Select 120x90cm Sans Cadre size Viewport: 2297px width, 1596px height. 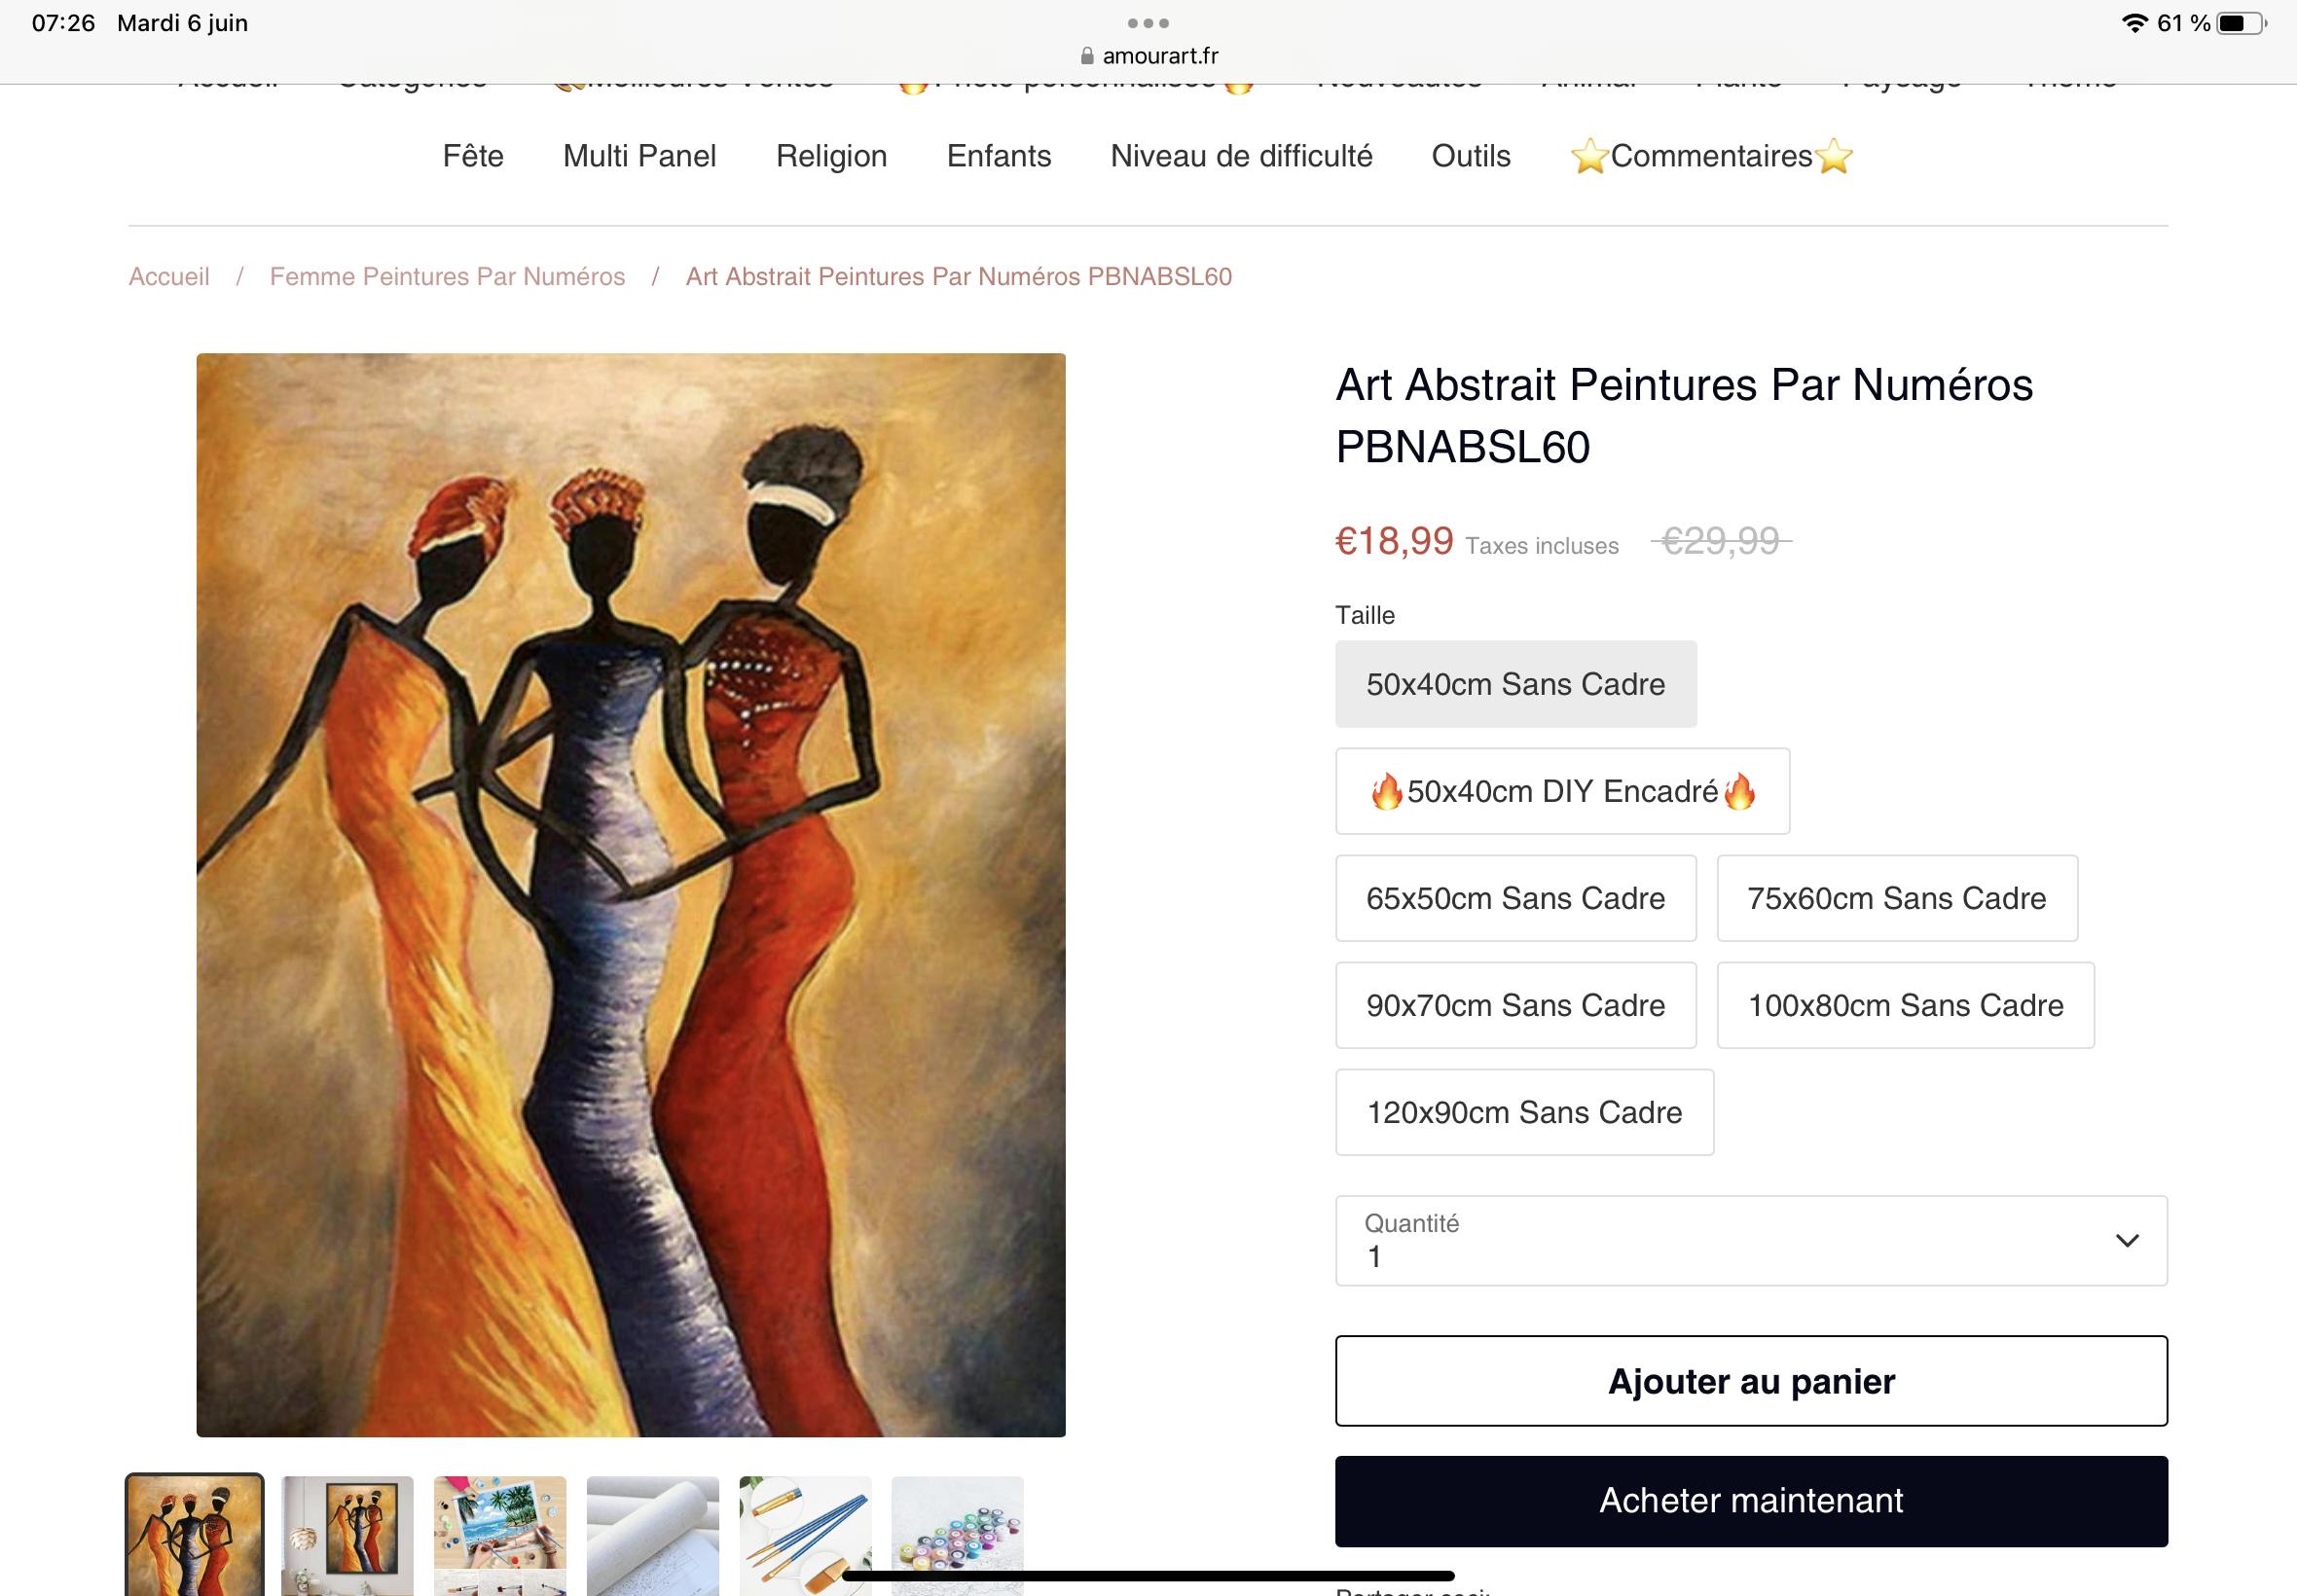[1524, 1112]
